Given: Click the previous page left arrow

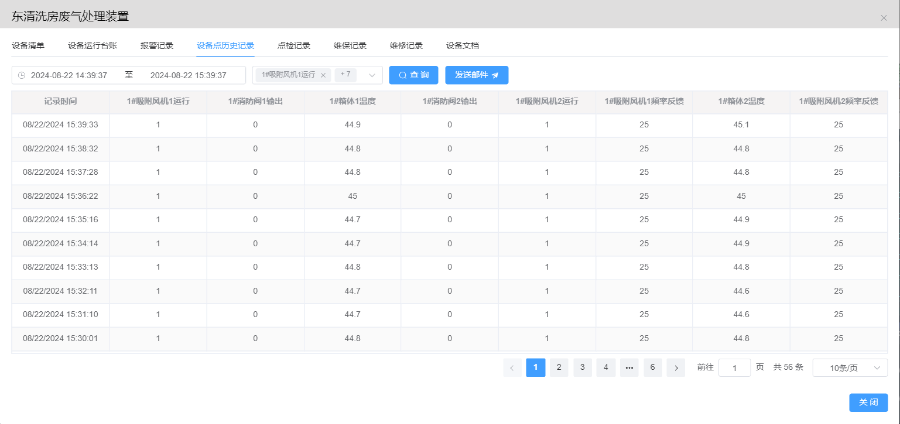Looking at the screenshot, I should point(512,368).
